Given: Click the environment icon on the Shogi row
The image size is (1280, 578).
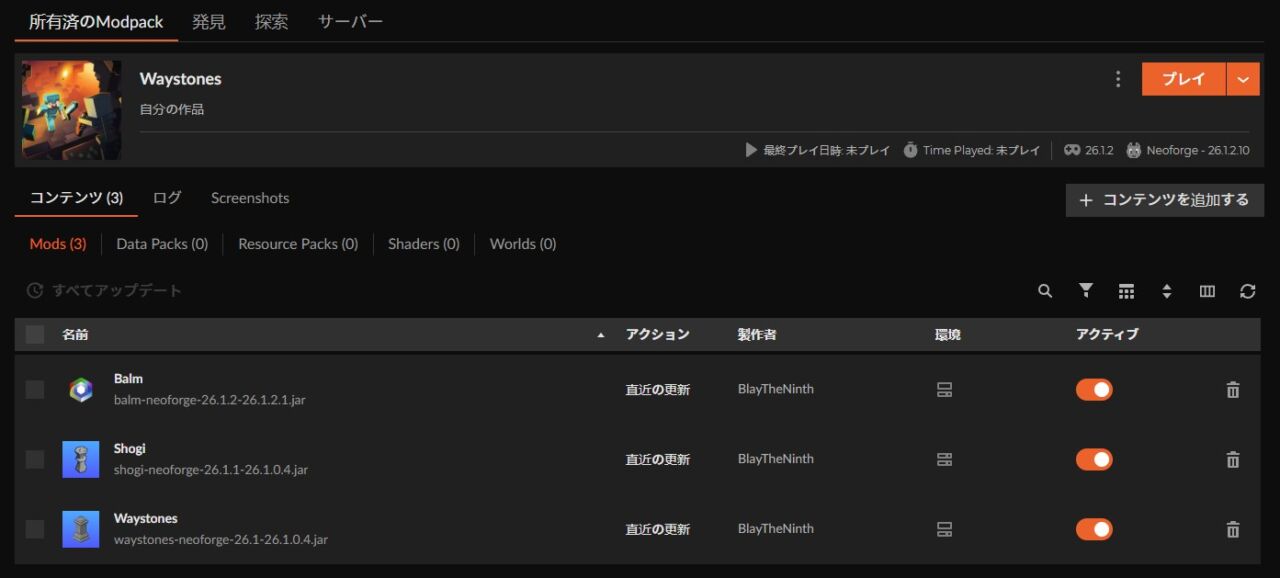Looking at the screenshot, I should [945, 459].
